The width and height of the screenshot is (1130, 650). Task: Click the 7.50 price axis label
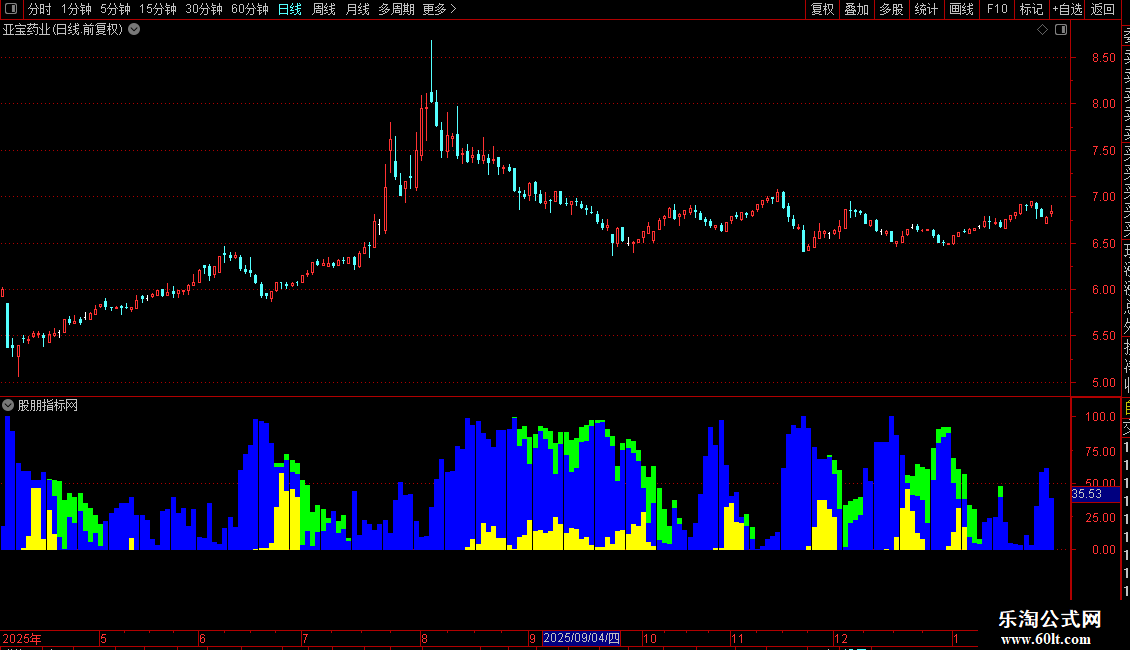point(1103,151)
